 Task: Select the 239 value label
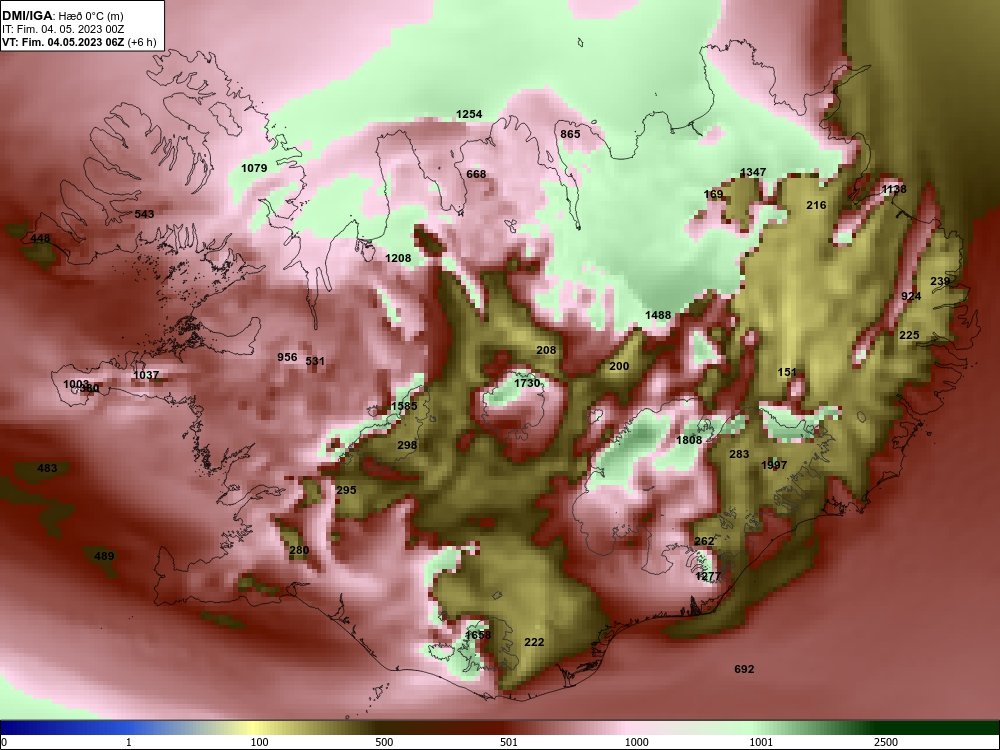click(x=939, y=281)
